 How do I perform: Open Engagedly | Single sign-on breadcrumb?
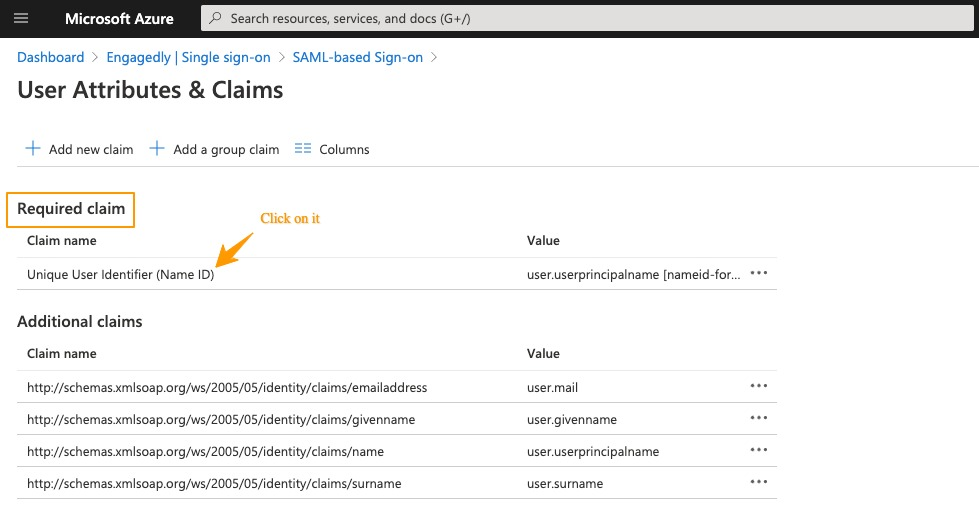click(x=189, y=57)
